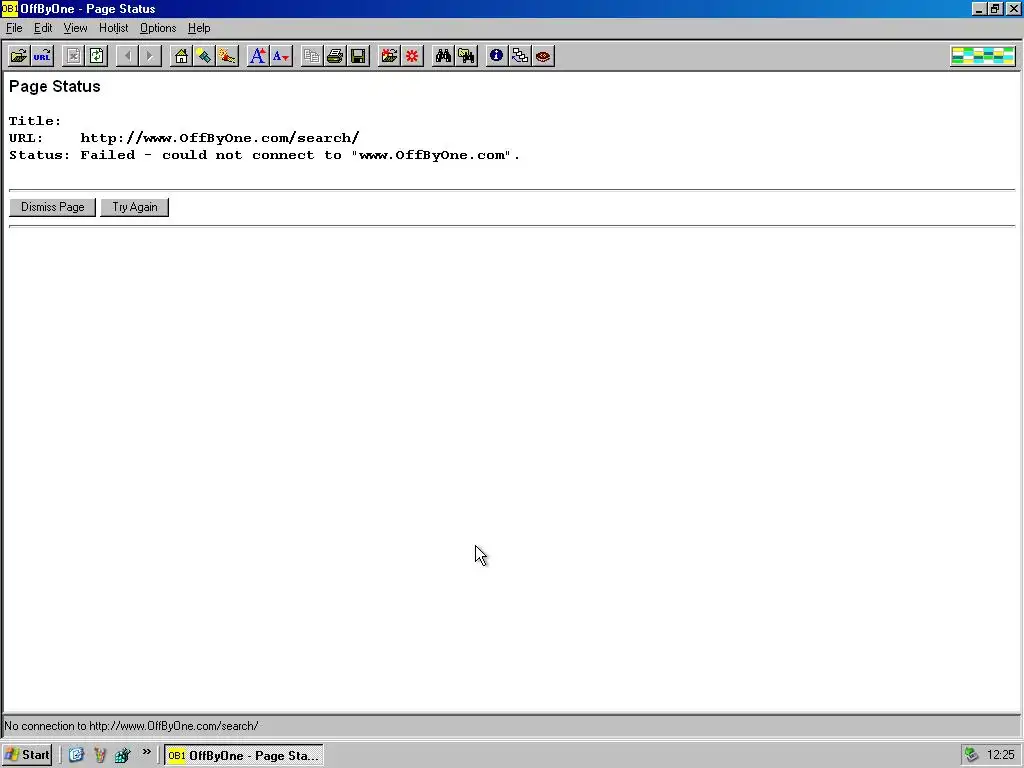1024x768 pixels.
Task: Click the 'No connection to' status bar text
Action: (131, 726)
